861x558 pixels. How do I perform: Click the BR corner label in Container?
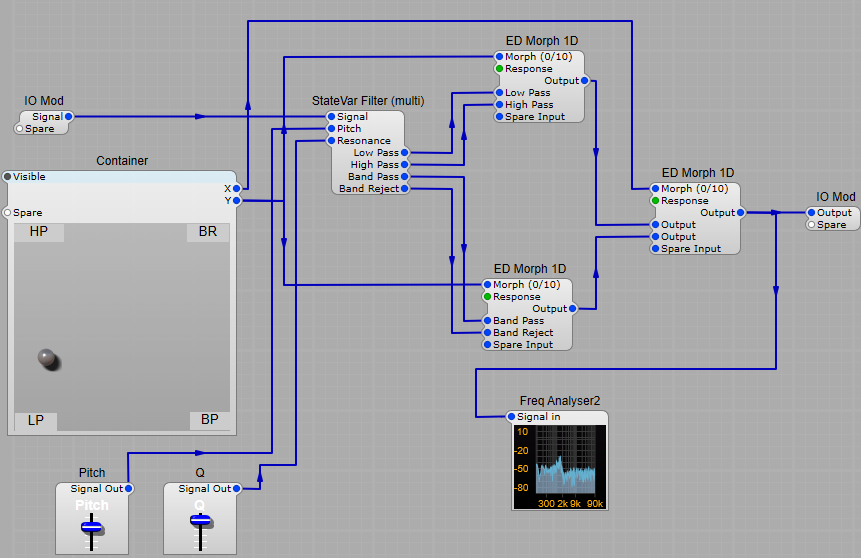tap(208, 232)
